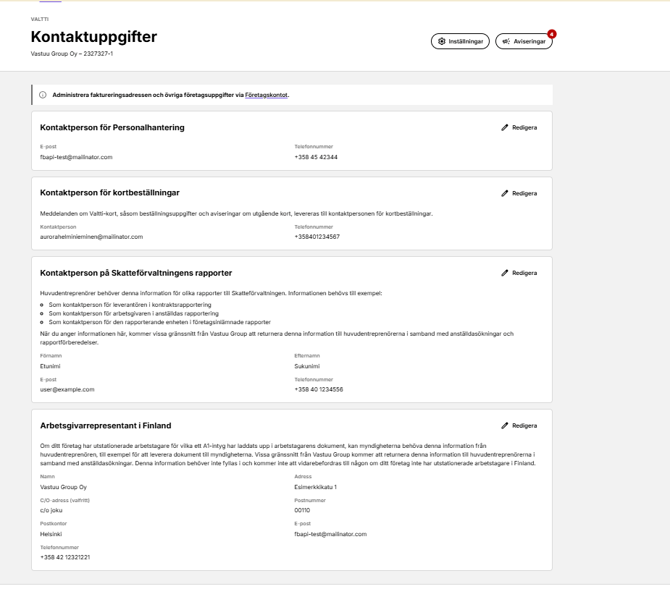Viewport: 670px width, 589px height.
Task: Select the Kontaktuppgifter page heading
Action: click(94, 37)
